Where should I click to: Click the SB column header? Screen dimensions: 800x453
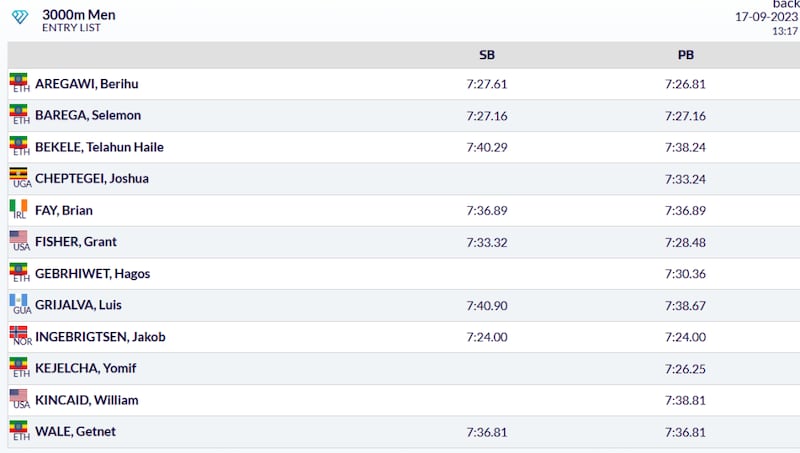tap(487, 55)
